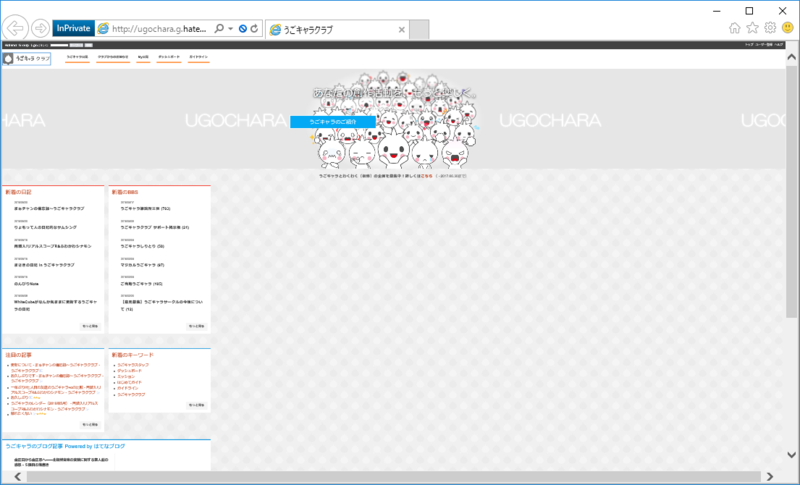This screenshot has height=485, width=800.
Task: Open the うごキャラのブログ記事 Powered by はてなブログ heading
Action: [x=65, y=446]
